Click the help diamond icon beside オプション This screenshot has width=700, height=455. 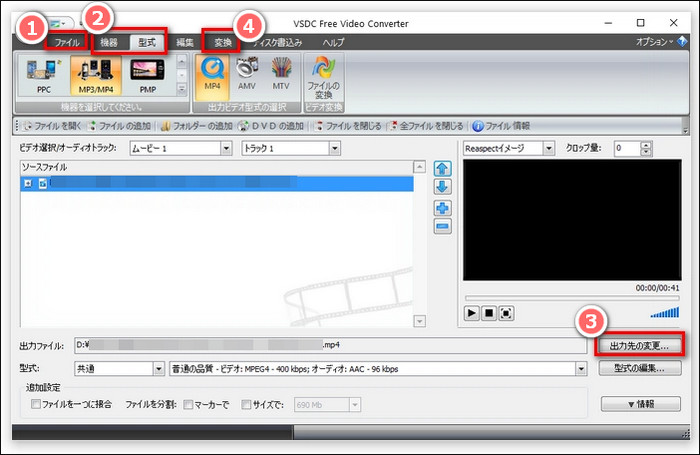[x=682, y=42]
